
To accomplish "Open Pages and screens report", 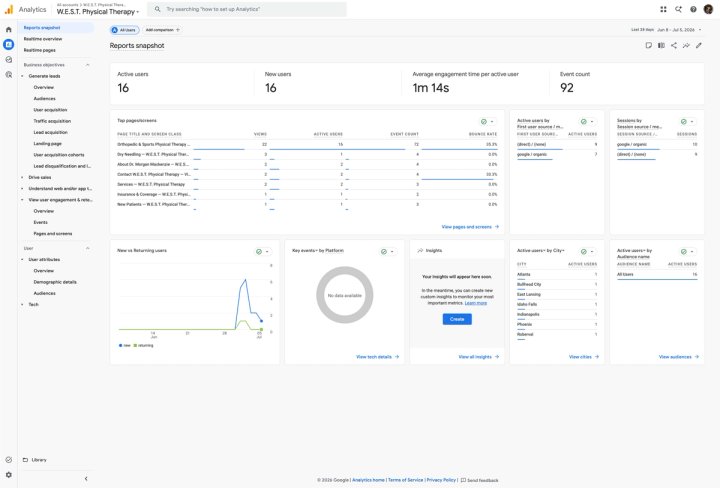I will tap(52, 234).
